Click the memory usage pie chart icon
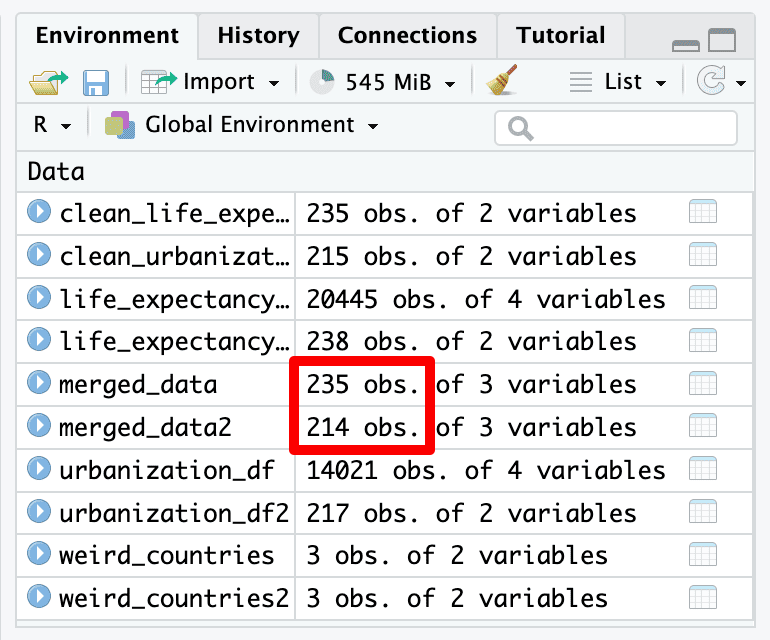The height and width of the screenshot is (640, 770). tap(322, 82)
